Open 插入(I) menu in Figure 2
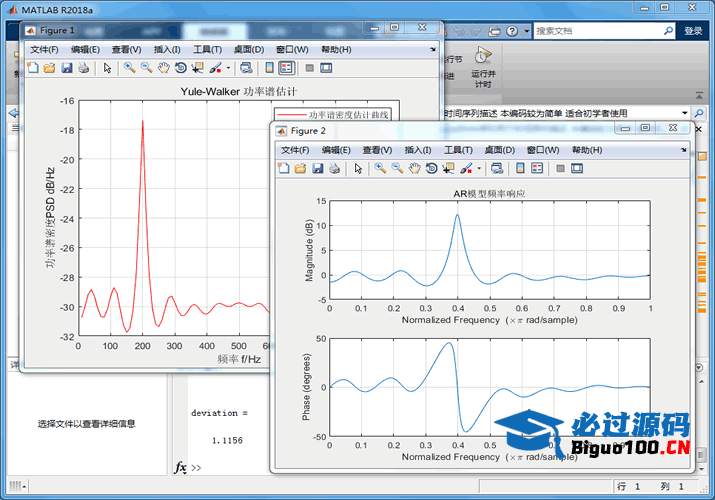This screenshot has height=500, width=715. [418, 150]
